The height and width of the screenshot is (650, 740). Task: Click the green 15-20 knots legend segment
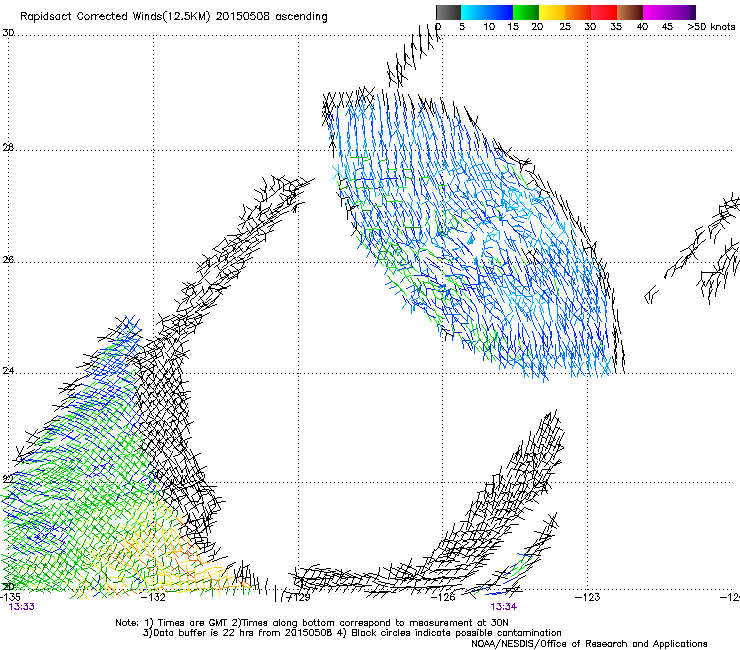(x=526, y=12)
